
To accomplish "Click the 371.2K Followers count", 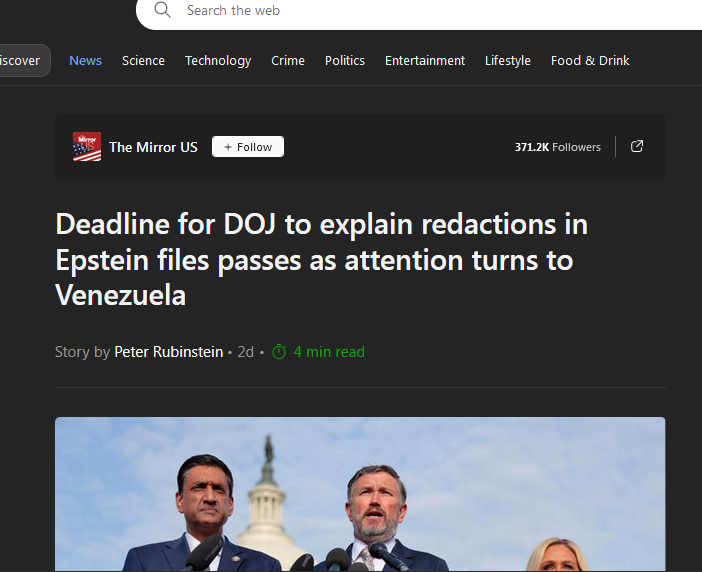I will (557, 147).
